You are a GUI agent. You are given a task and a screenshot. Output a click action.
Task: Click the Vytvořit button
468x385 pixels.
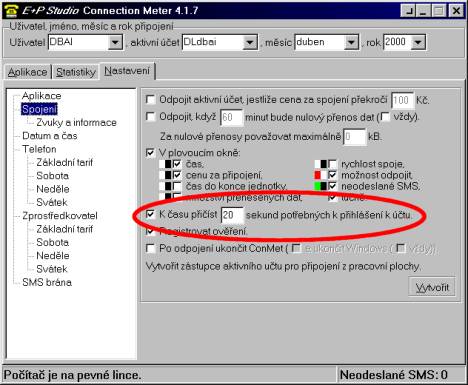(432, 287)
